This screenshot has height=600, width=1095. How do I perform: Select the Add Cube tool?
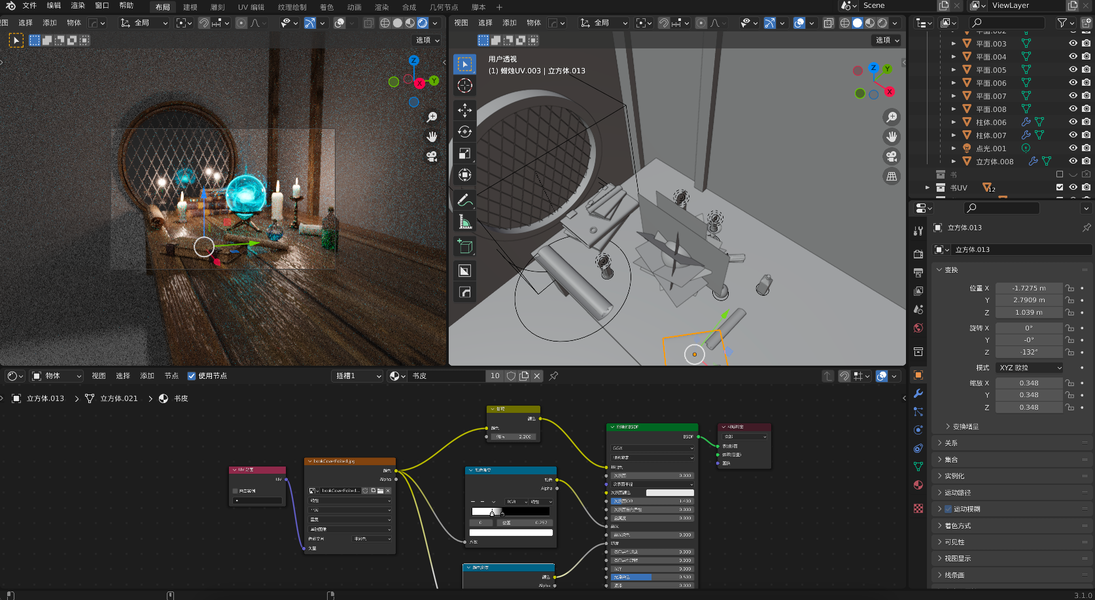(464, 247)
